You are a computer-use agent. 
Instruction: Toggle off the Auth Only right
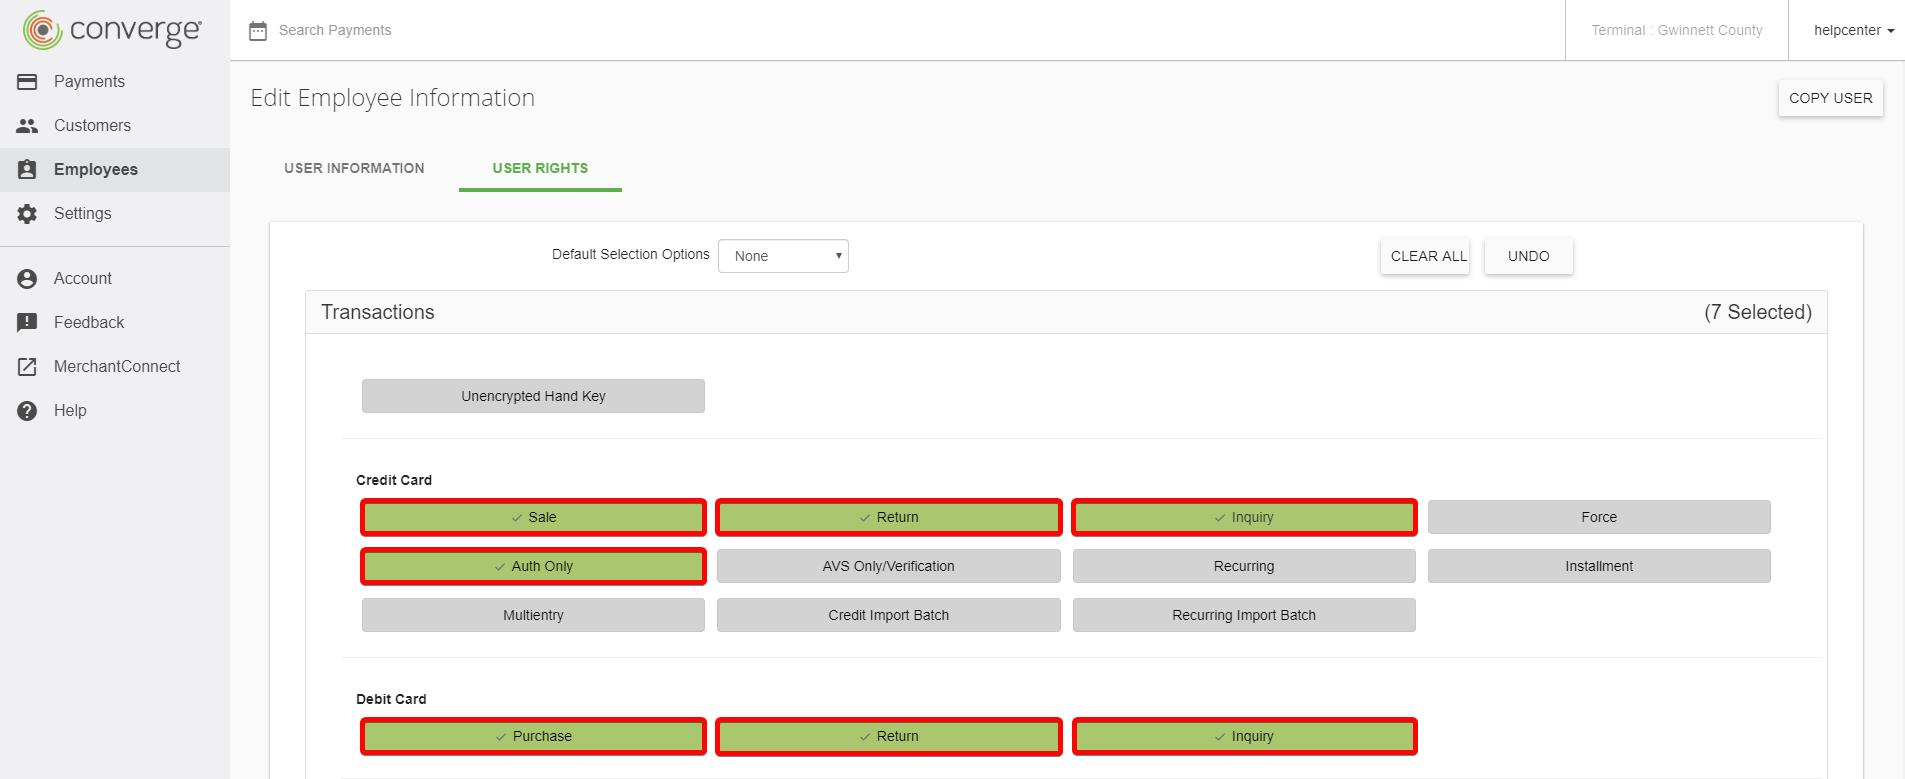pyautogui.click(x=533, y=566)
